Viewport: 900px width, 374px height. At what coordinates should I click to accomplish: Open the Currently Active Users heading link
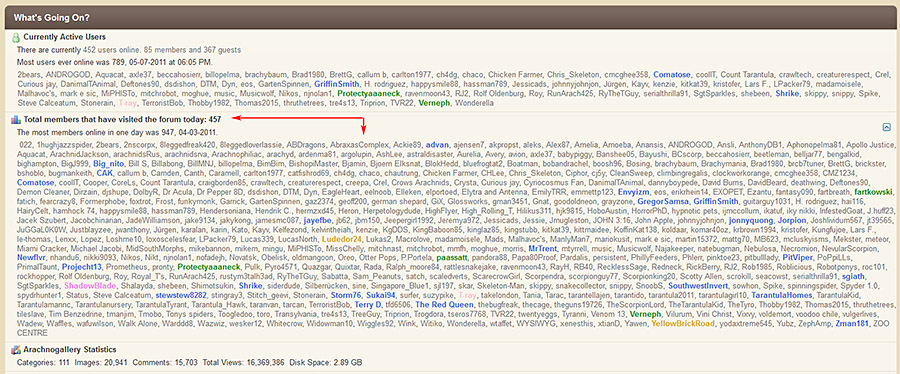(64, 37)
